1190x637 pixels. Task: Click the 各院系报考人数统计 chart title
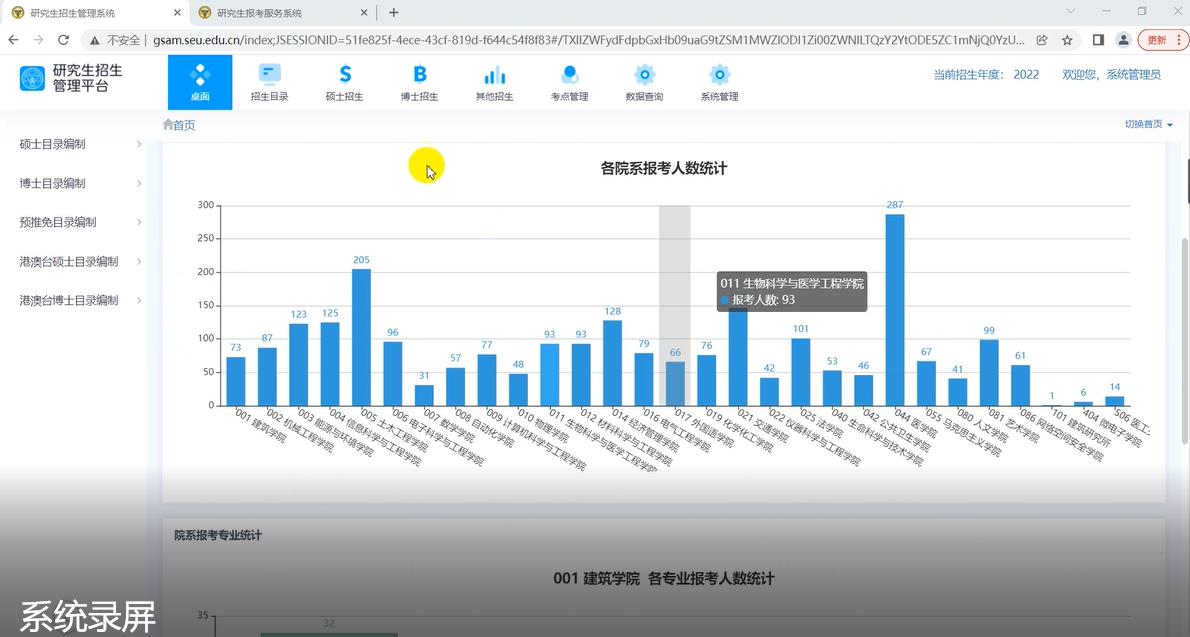(x=664, y=169)
